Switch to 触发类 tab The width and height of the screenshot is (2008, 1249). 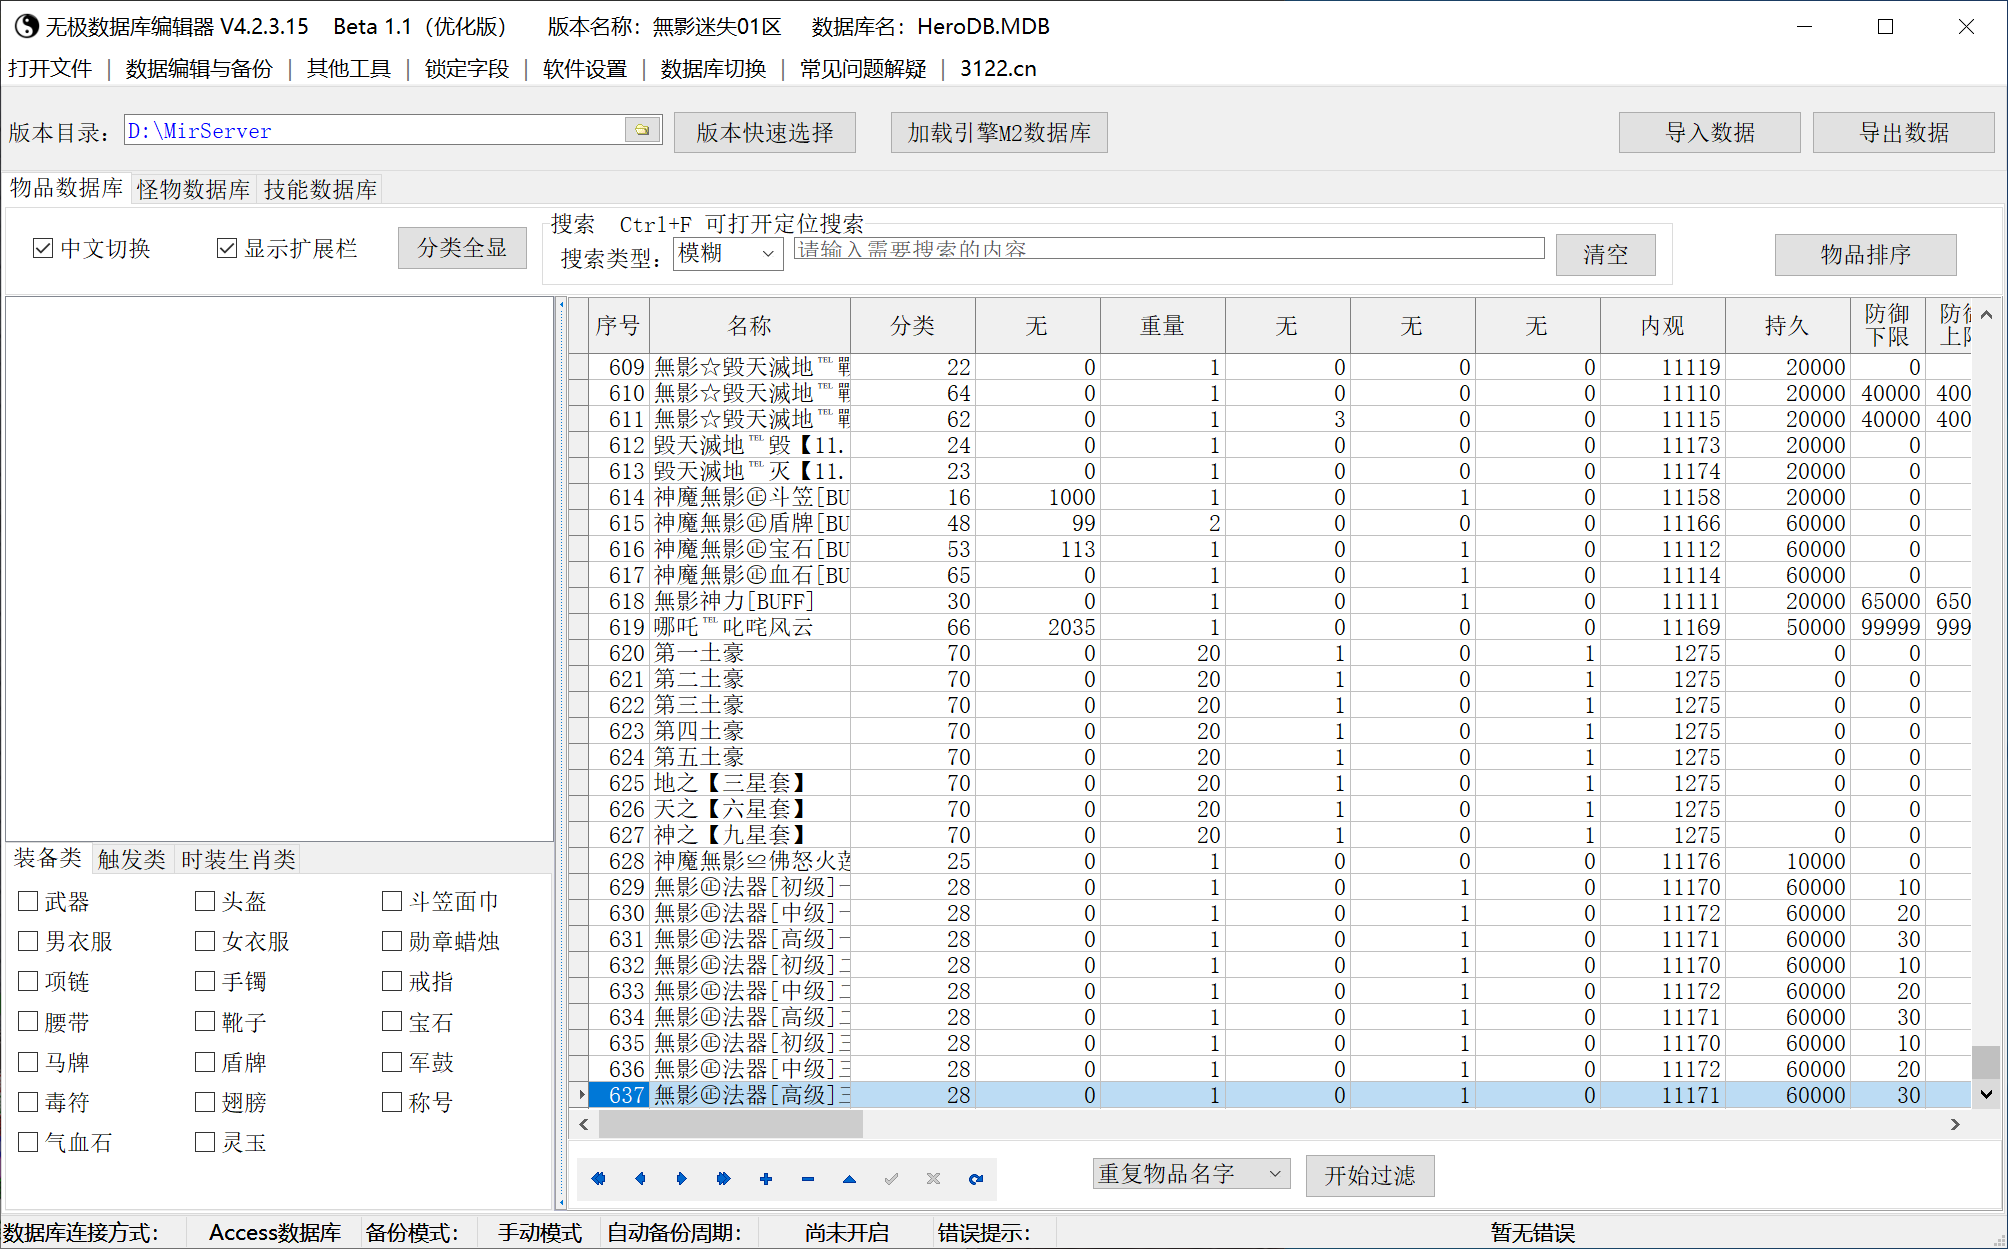point(131,860)
